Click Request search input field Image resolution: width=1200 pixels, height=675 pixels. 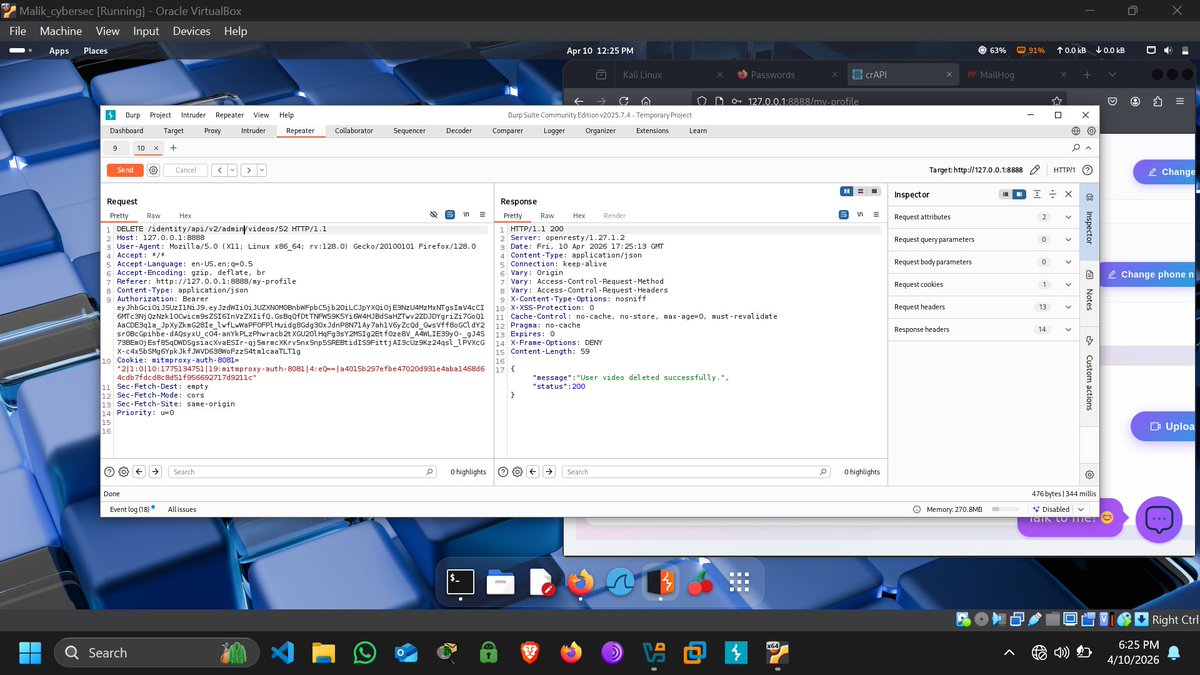click(x=303, y=471)
